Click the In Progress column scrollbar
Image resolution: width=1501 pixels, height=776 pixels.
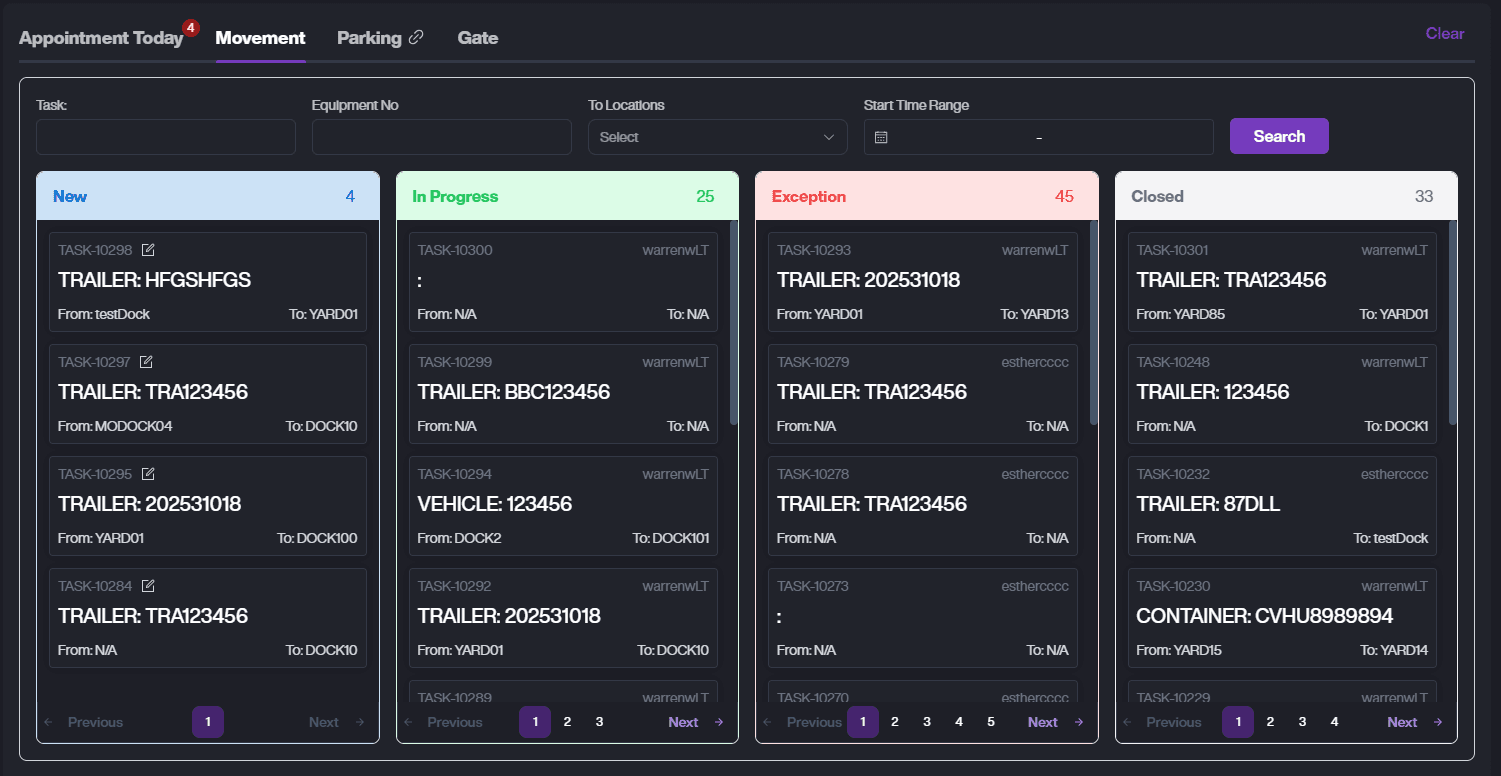coord(734,320)
